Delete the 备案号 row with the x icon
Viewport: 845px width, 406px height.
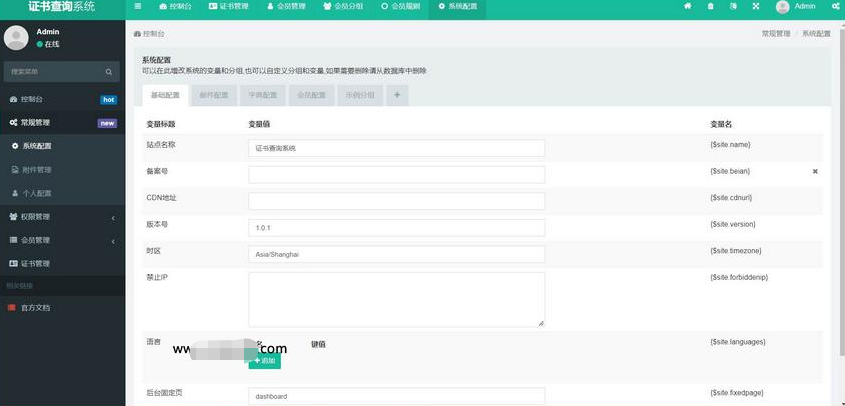pyautogui.click(x=815, y=171)
